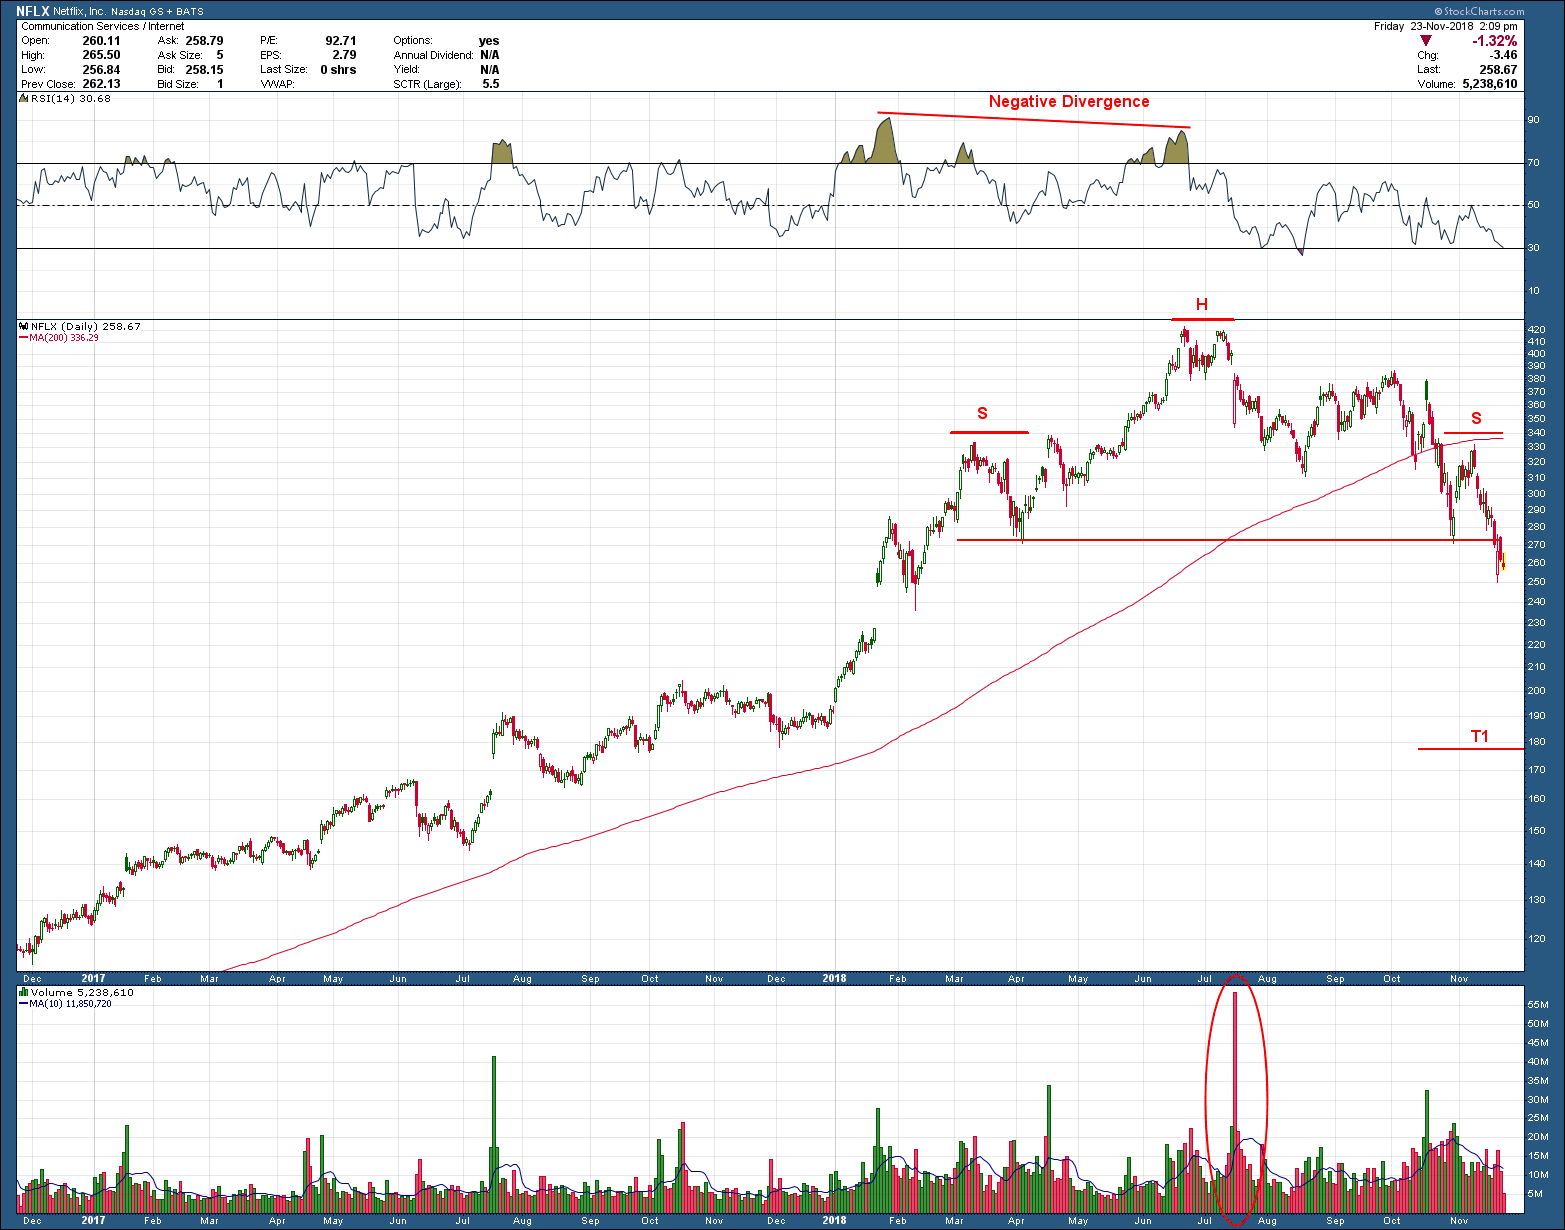Click the Open value 260.11
Screen dimensions: 1565x1230
[x=102, y=41]
